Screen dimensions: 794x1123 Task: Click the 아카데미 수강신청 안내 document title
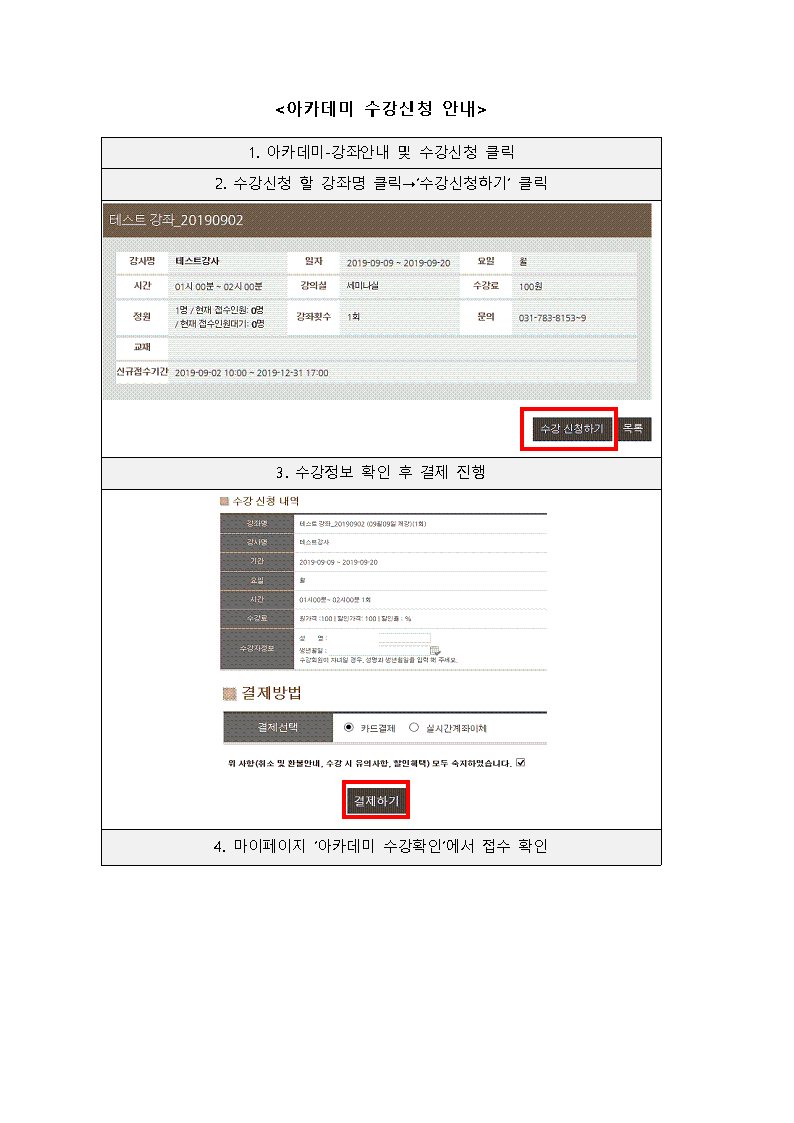381,109
